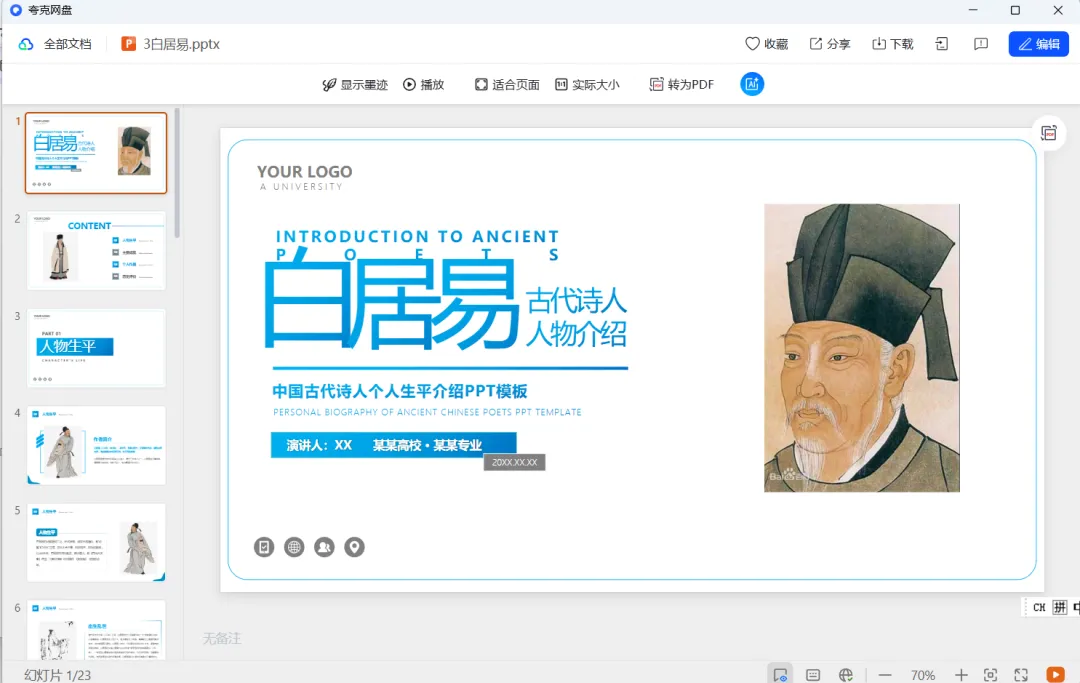Click the 3白居易.pptx file name
1080x683 pixels.
(x=181, y=44)
